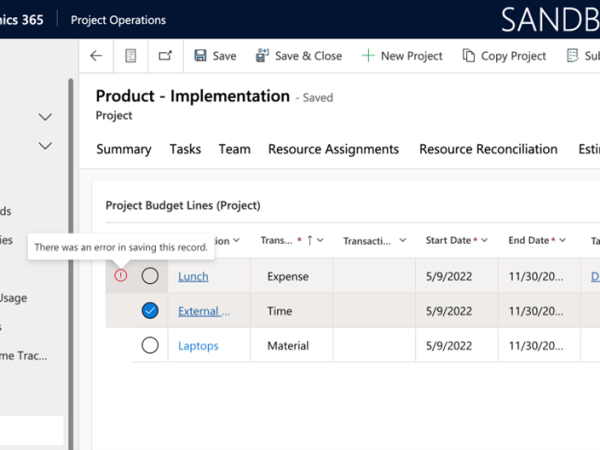Open the Resource Assignments tab
The width and height of the screenshot is (600, 450).
pos(334,149)
